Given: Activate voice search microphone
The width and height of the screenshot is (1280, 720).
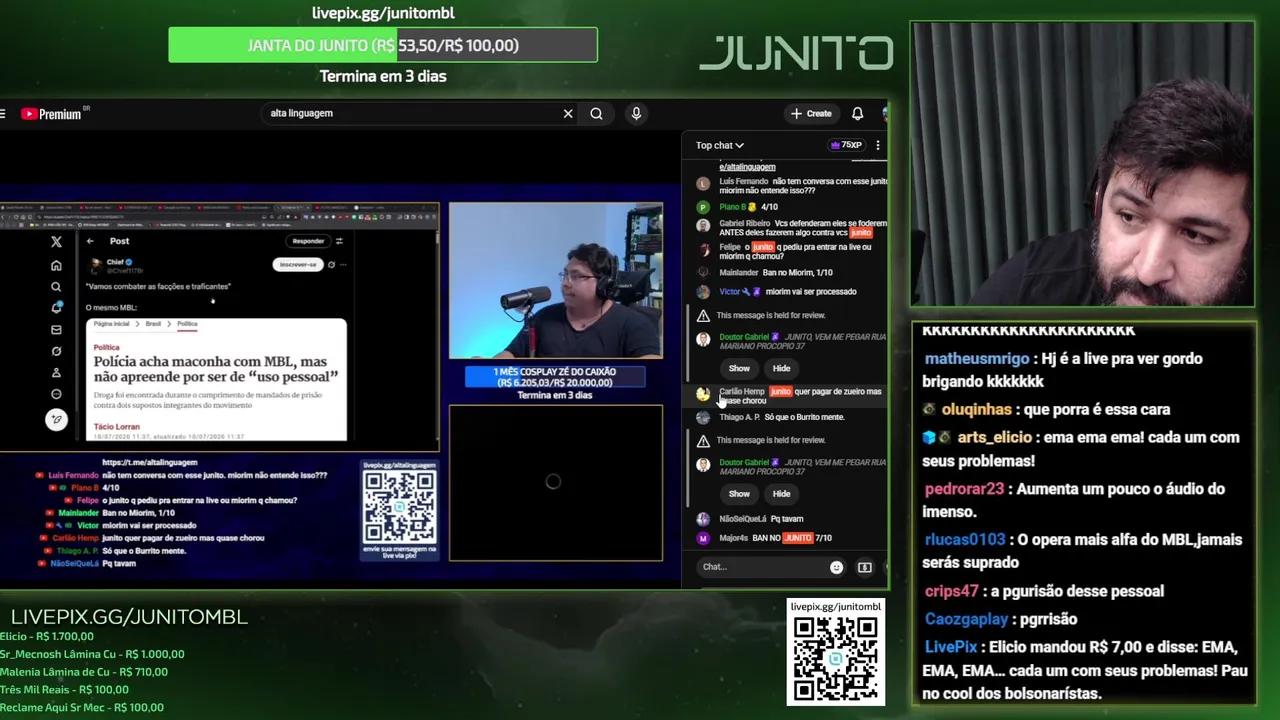Looking at the screenshot, I should pyautogui.click(x=636, y=114).
